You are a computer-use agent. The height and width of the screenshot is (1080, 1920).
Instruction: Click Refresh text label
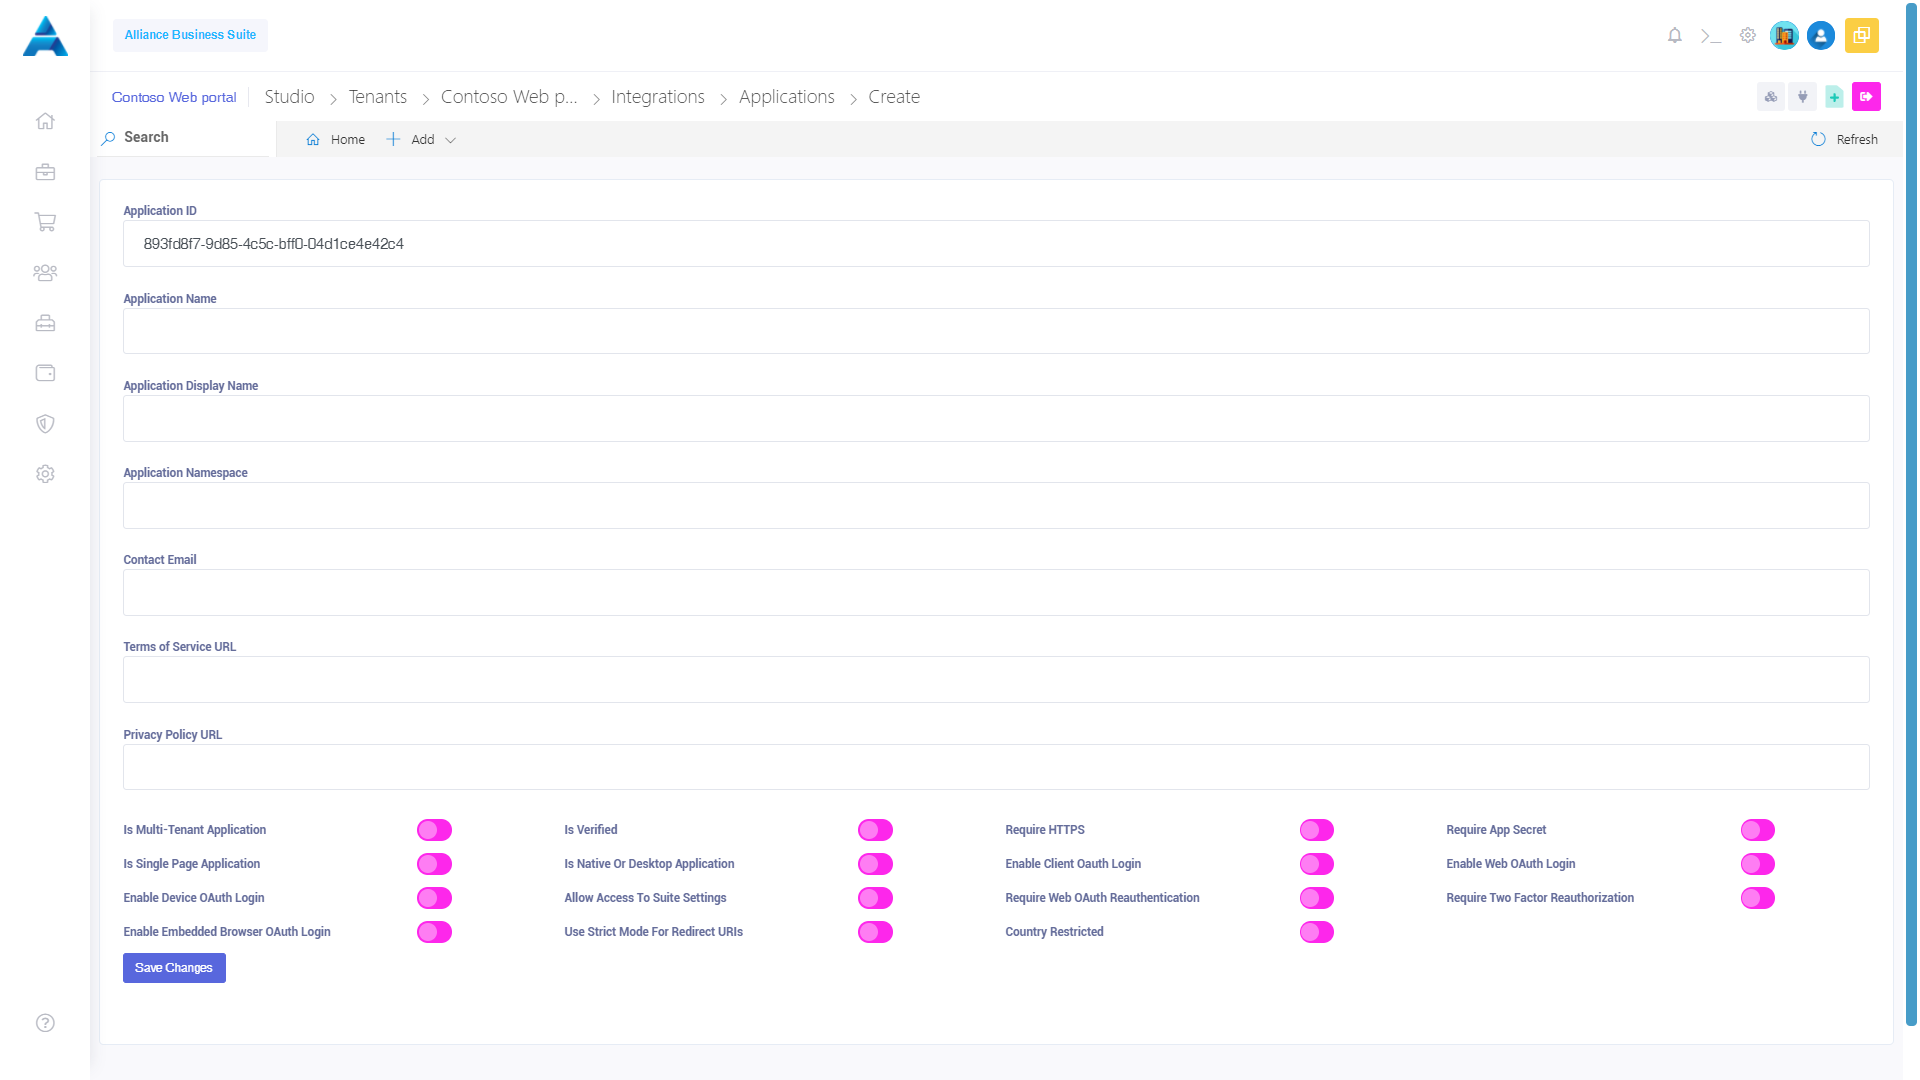pyautogui.click(x=1857, y=140)
